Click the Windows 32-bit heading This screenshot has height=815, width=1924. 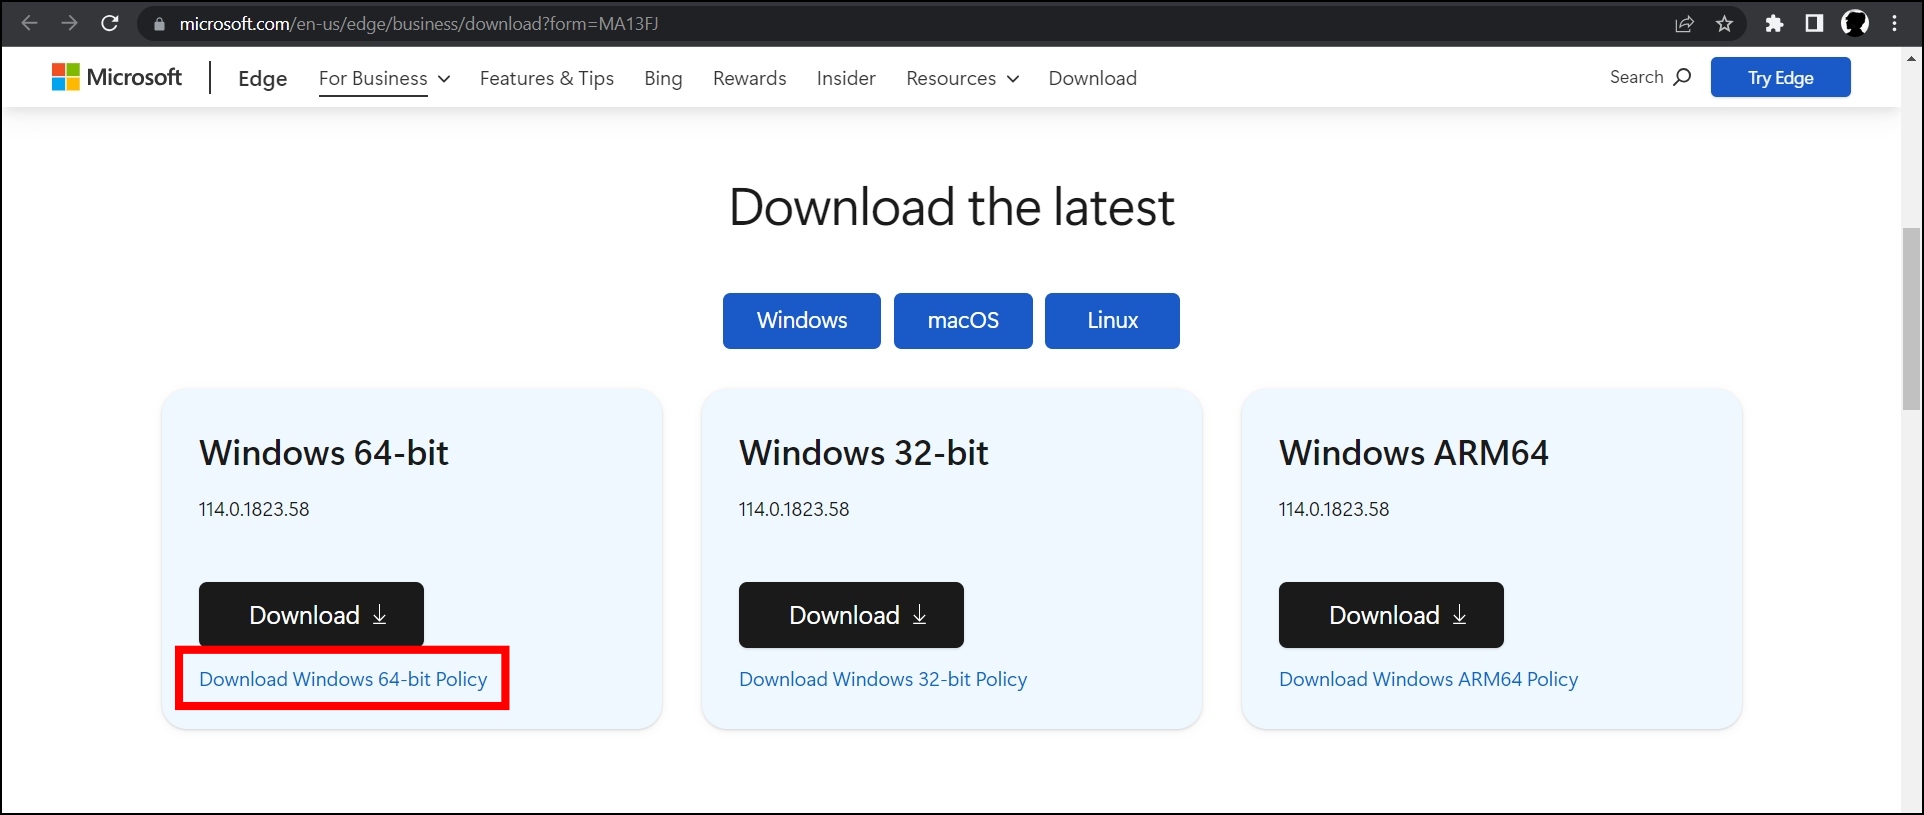tap(864, 453)
